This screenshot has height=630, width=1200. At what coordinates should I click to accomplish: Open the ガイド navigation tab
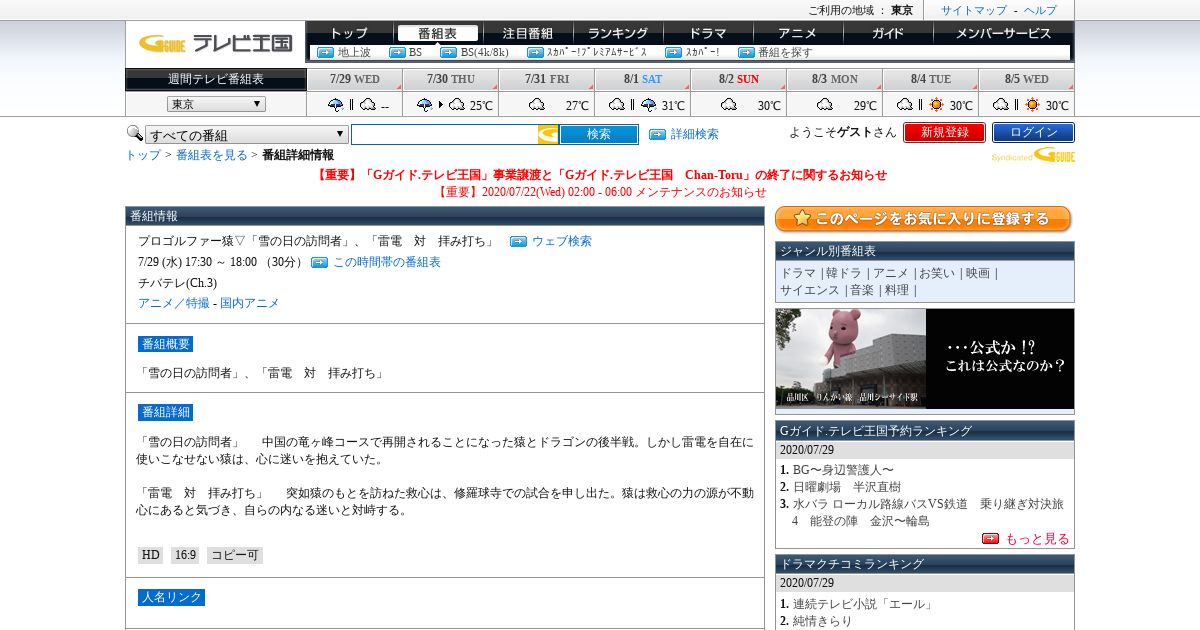click(887, 33)
